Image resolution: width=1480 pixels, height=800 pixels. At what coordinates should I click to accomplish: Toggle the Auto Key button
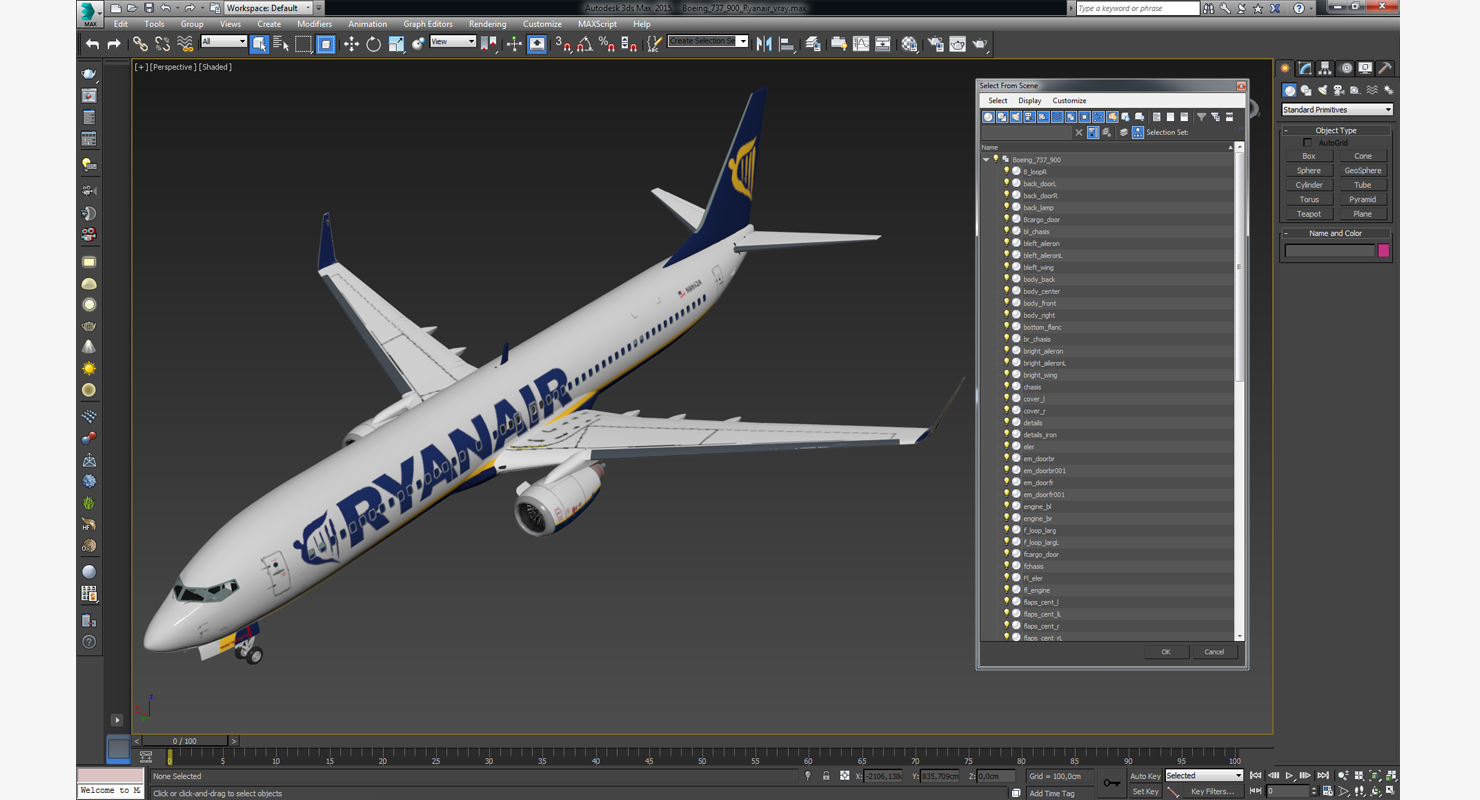pyautogui.click(x=1145, y=776)
